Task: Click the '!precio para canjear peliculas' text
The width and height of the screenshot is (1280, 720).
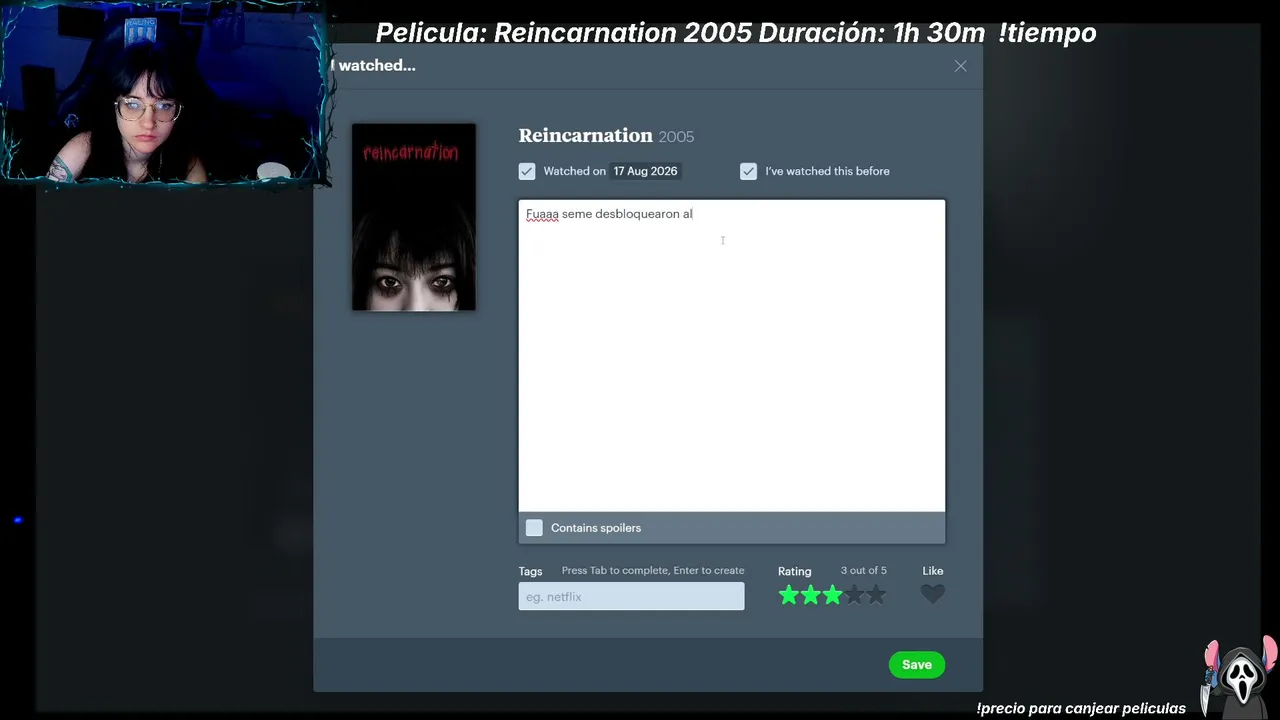Action: pos(1081,708)
